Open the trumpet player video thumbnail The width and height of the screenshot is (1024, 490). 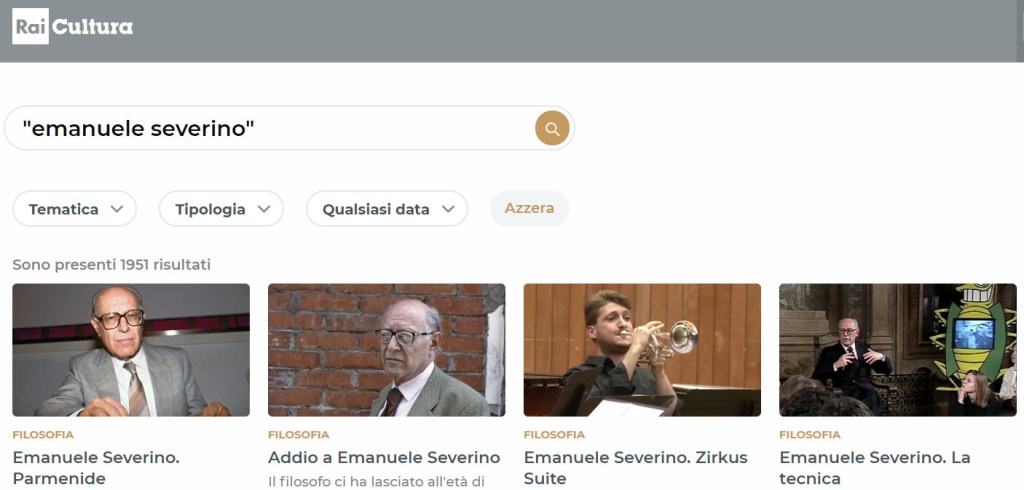click(x=642, y=350)
